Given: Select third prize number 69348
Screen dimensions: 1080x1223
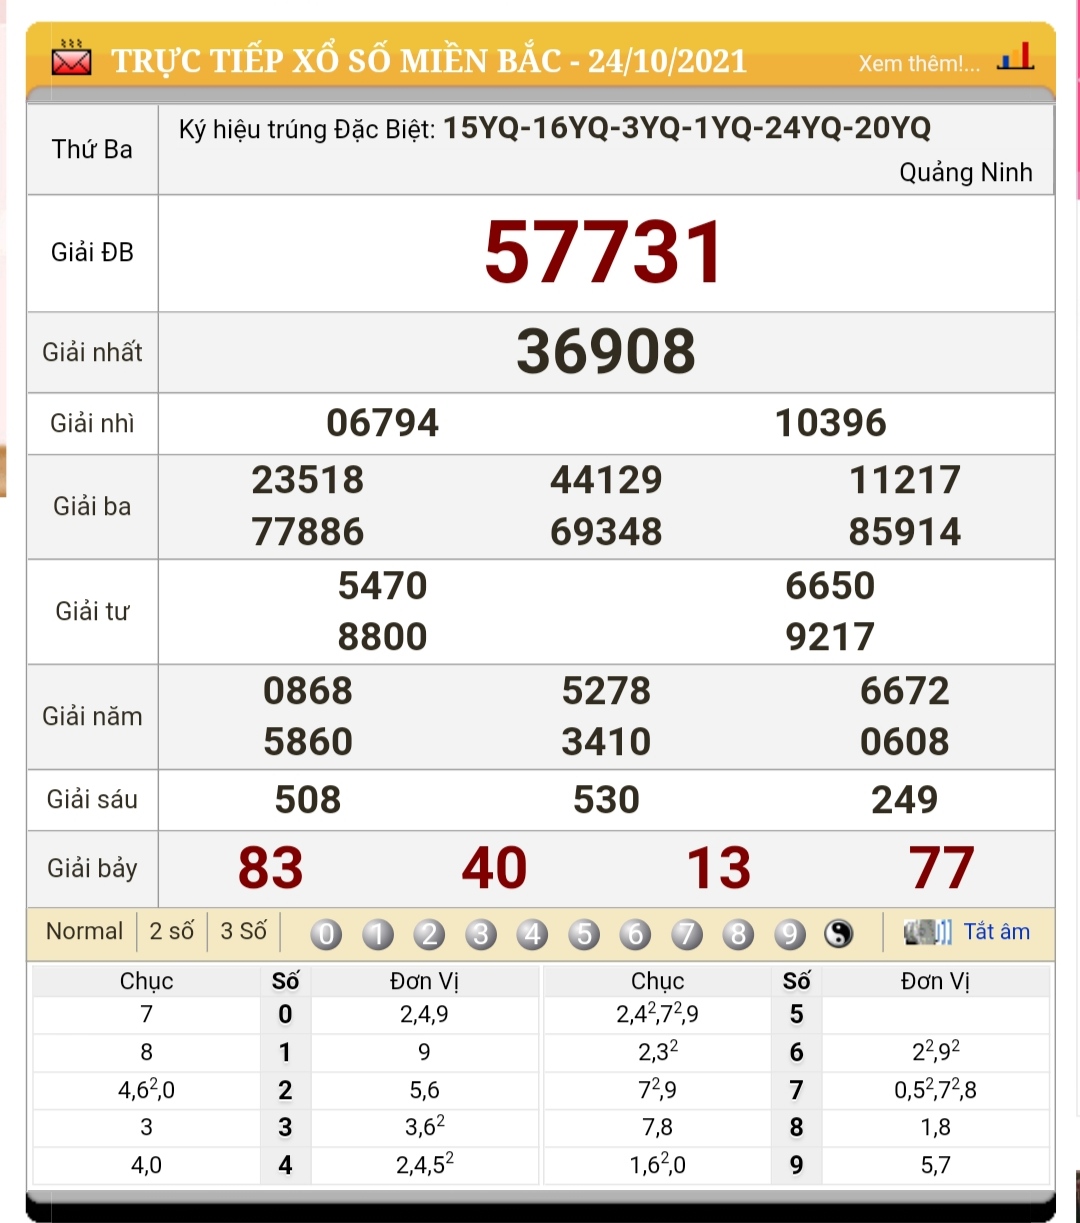Looking at the screenshot, I should tap(606, 532).
